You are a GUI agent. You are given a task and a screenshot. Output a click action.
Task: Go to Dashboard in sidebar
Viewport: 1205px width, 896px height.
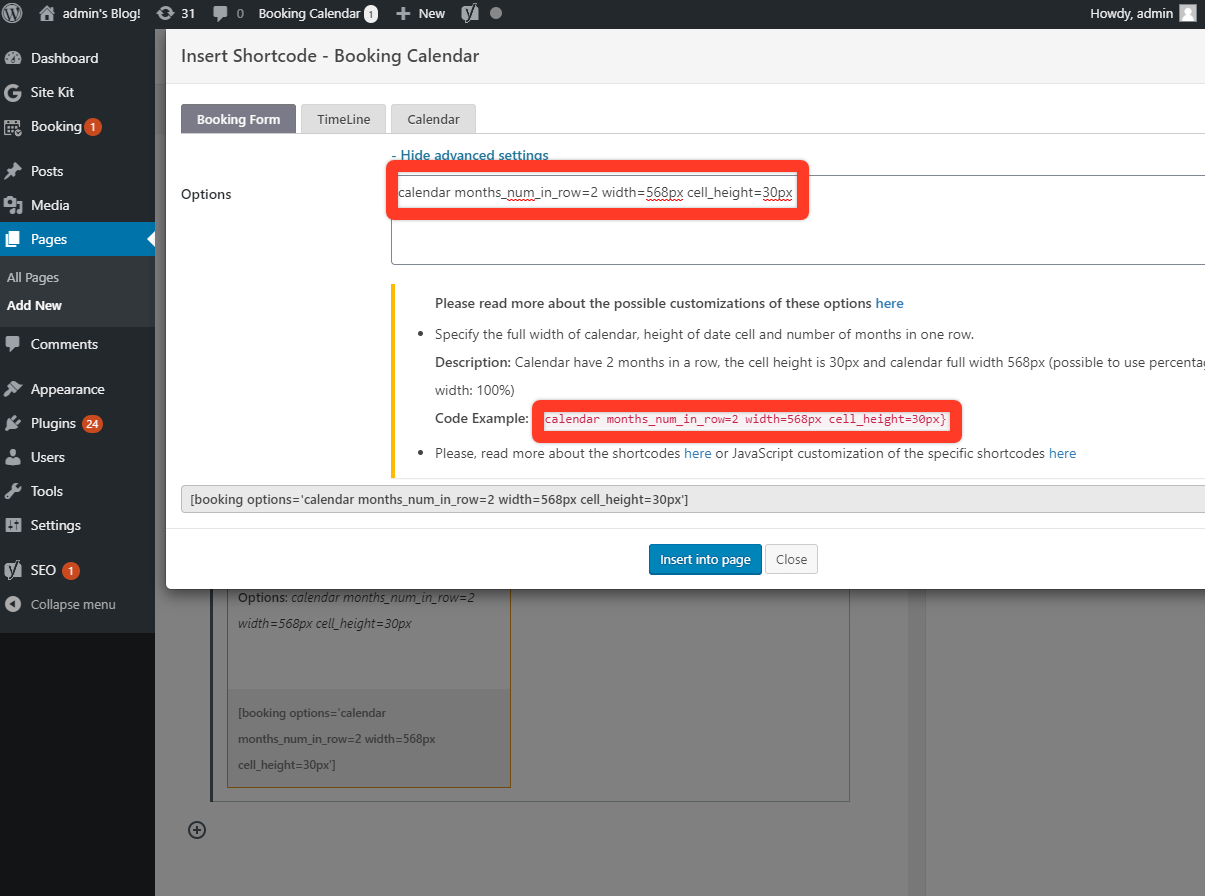click(77, 58)
